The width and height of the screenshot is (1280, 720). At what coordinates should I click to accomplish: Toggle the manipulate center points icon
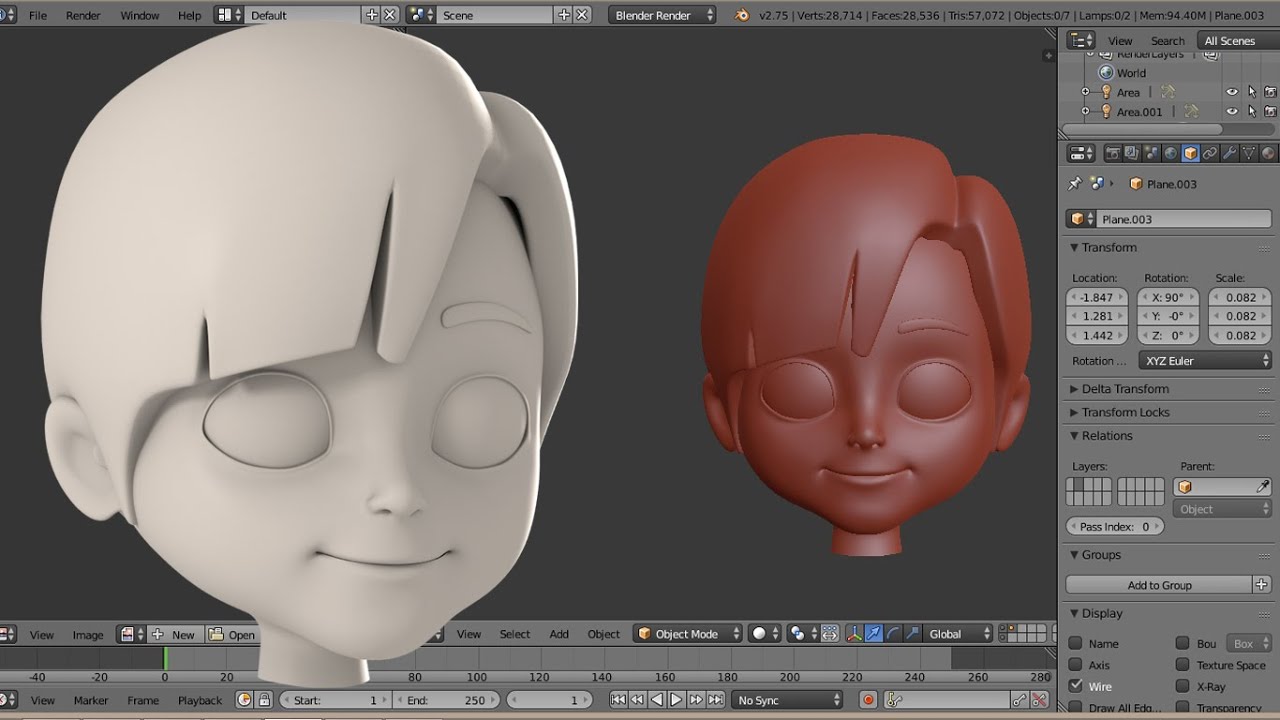tap(828, 633)
